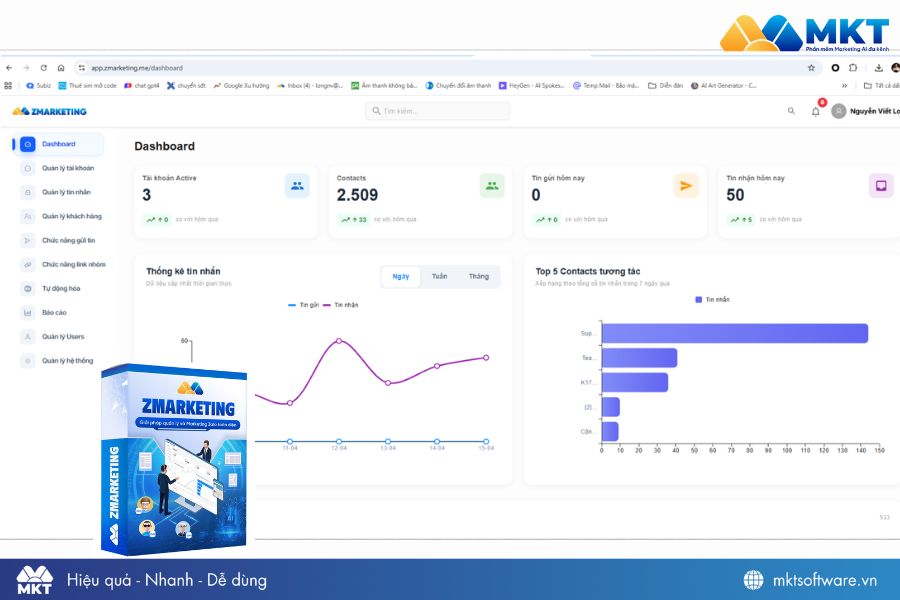Screen dimensions: 900x600
Task: Open the Google Xu hướng bookmark
Action: (x=241, y=86)
